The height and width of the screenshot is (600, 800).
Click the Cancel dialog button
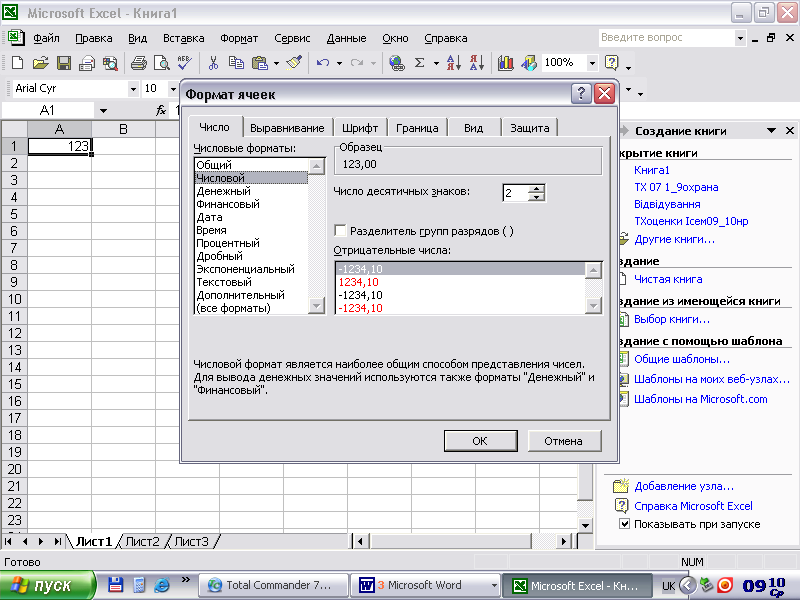pyautogui.click(x=564, y=441)
